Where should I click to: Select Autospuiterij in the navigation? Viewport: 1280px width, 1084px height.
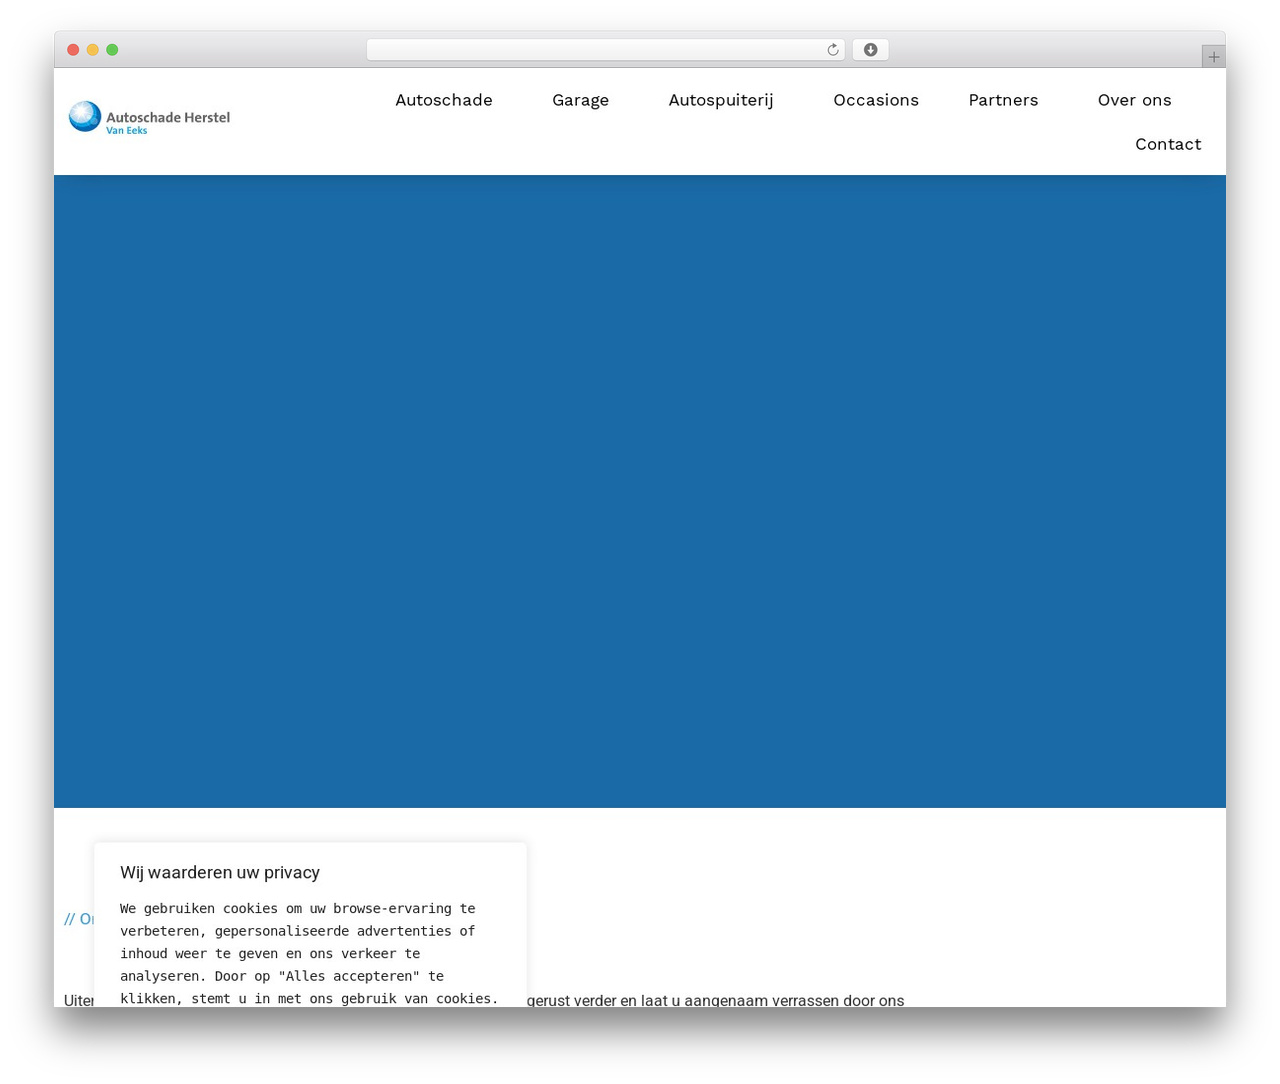[x=721, y=100]
